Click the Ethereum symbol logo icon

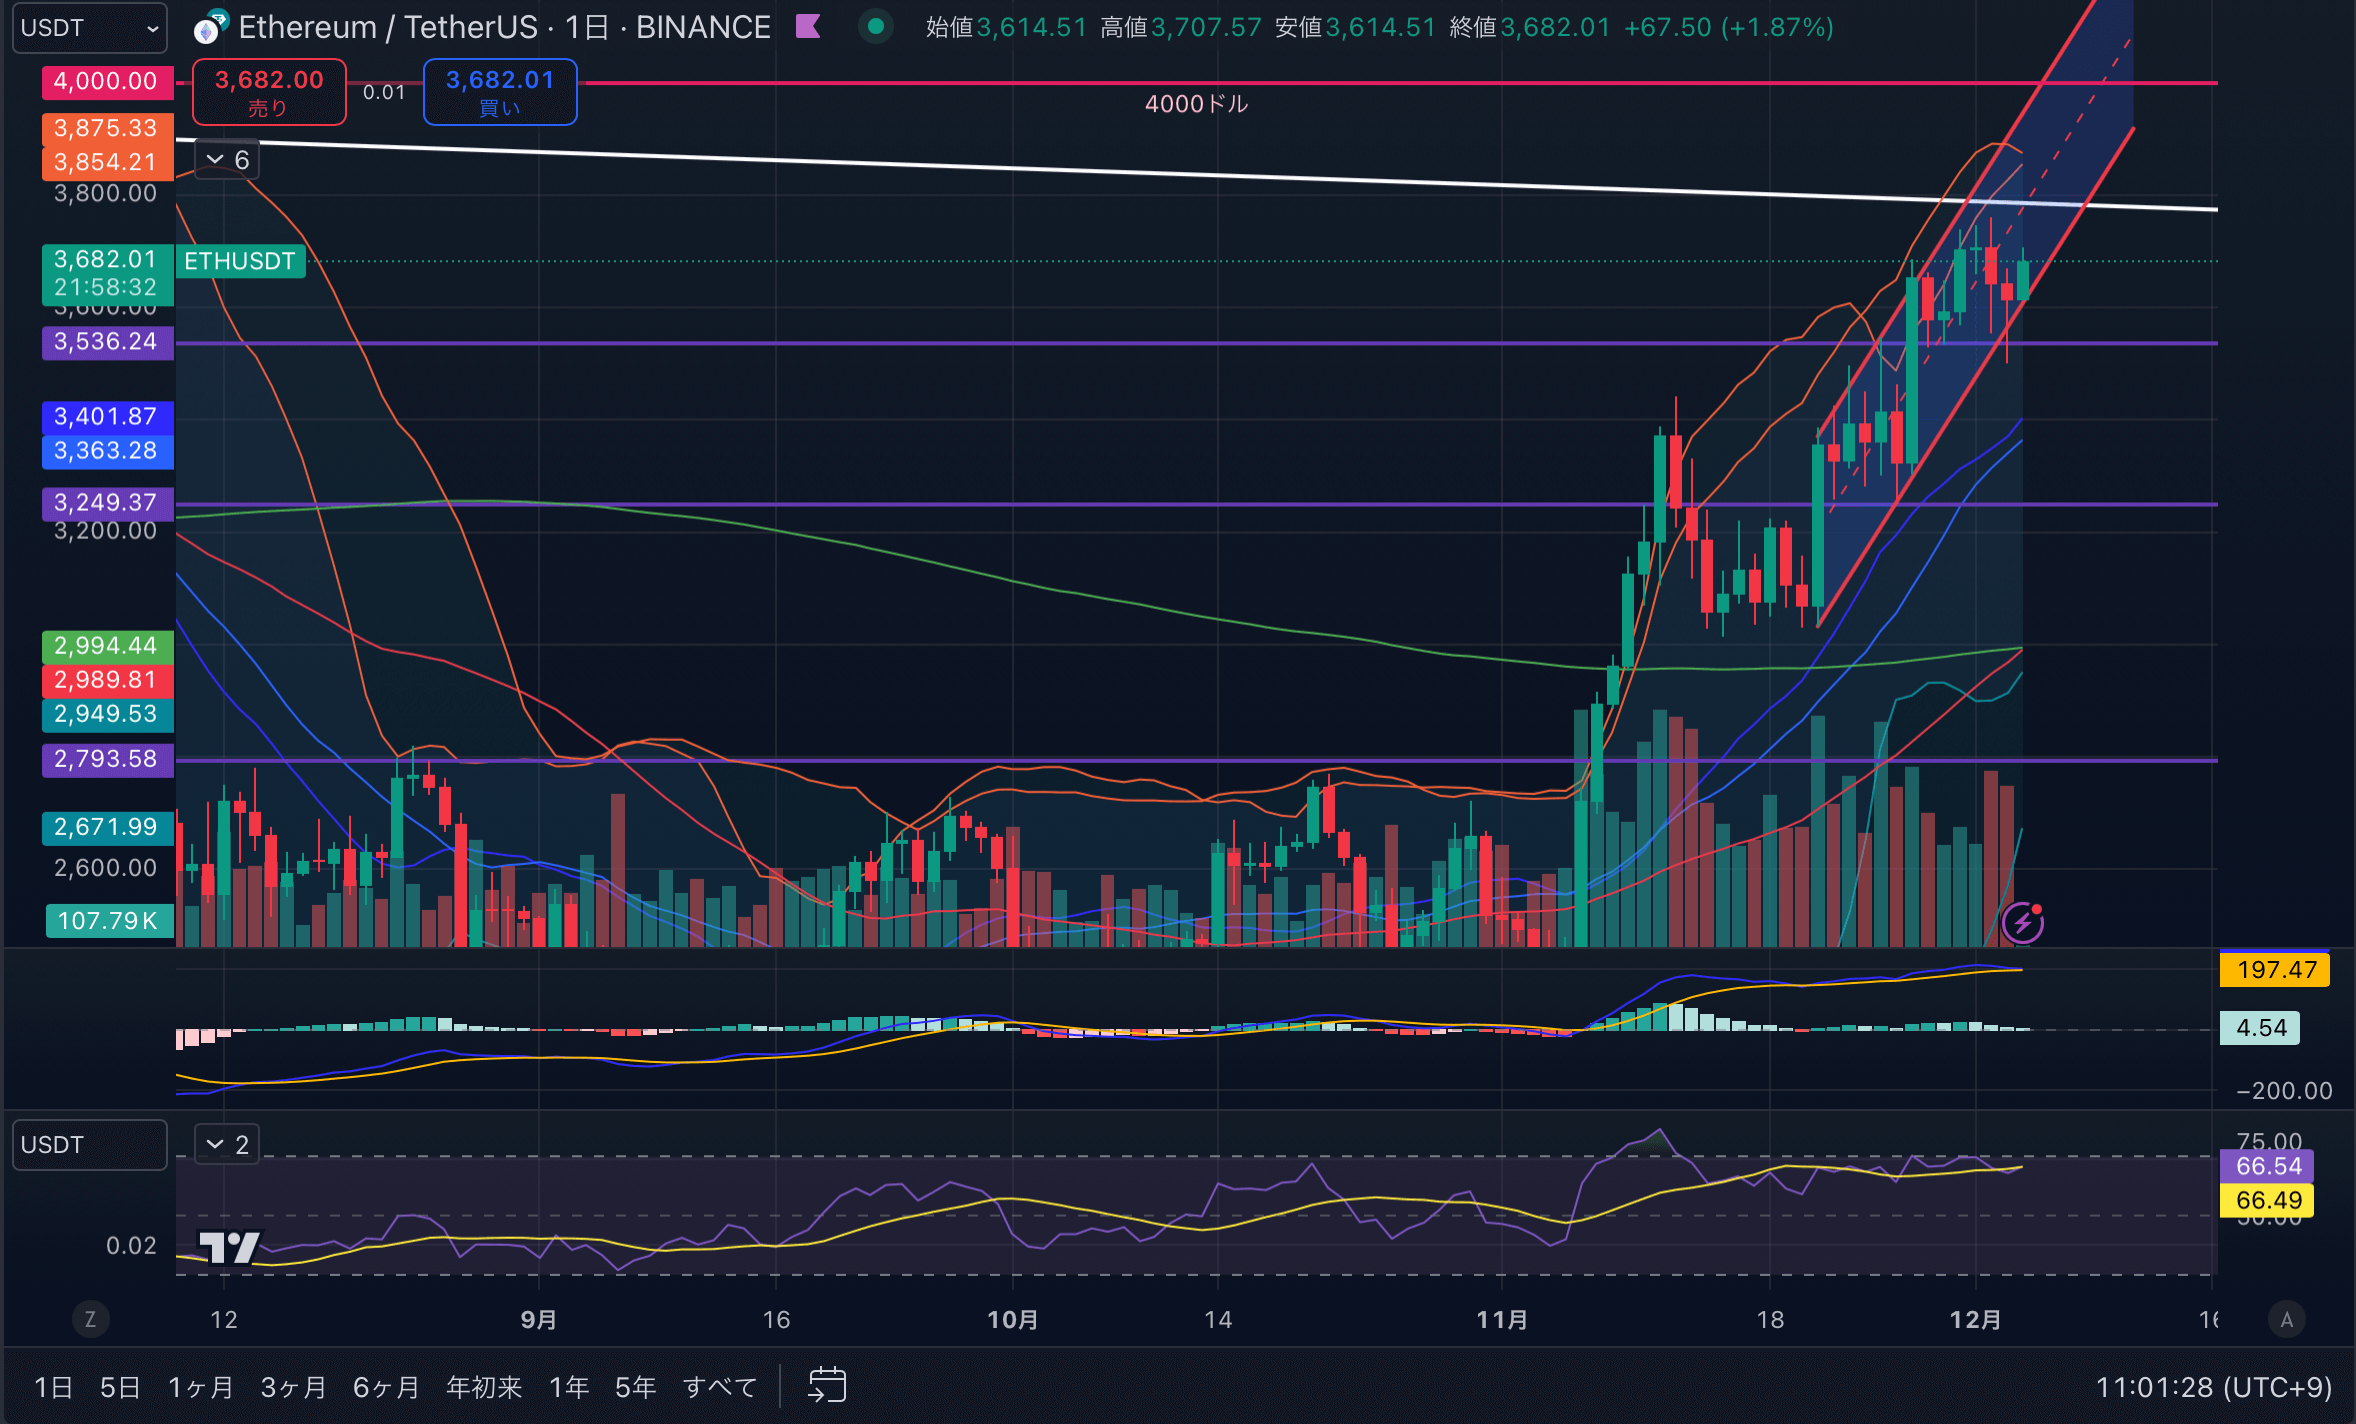tap(210, 28)
